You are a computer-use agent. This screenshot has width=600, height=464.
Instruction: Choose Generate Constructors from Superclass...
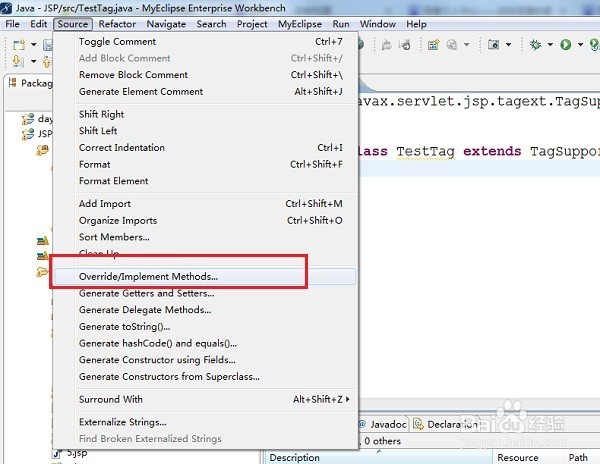point(205,377)
